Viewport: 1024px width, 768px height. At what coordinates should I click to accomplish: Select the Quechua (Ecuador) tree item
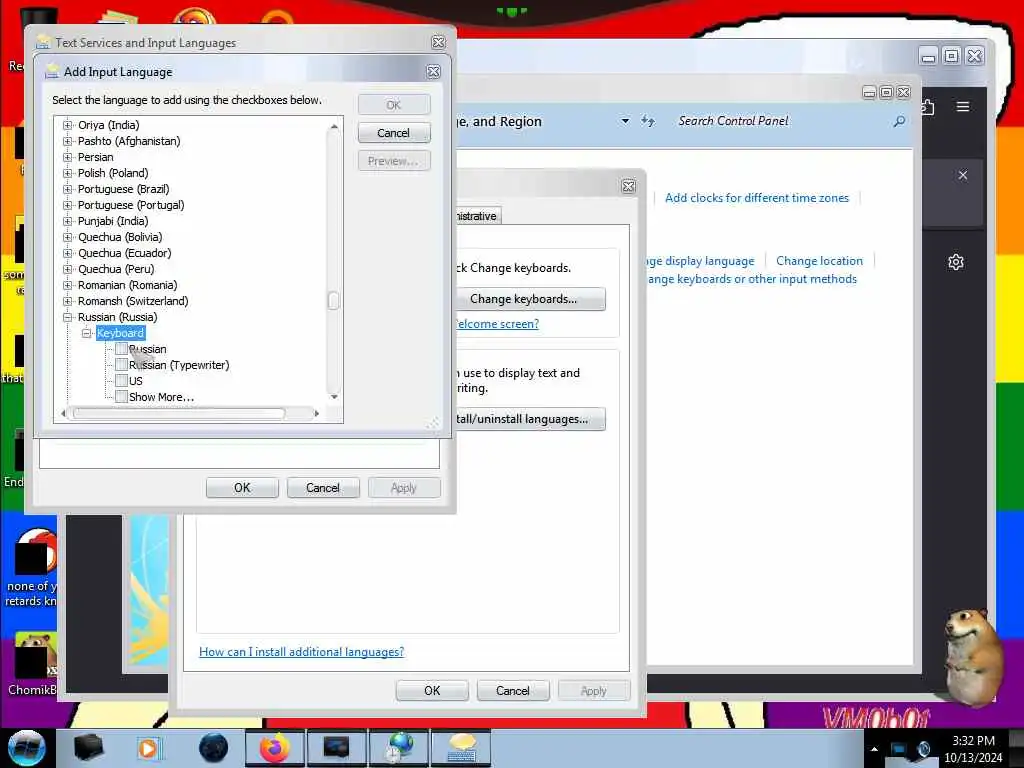[125, 253]
